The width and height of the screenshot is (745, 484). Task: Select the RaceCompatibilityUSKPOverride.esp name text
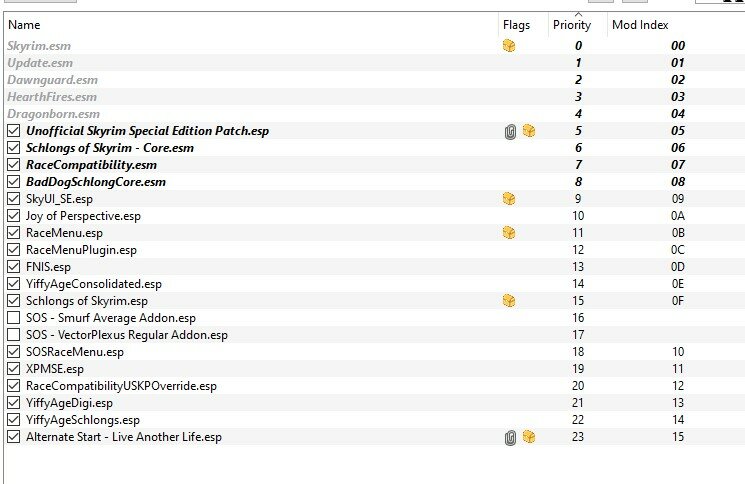pos(121,386)
